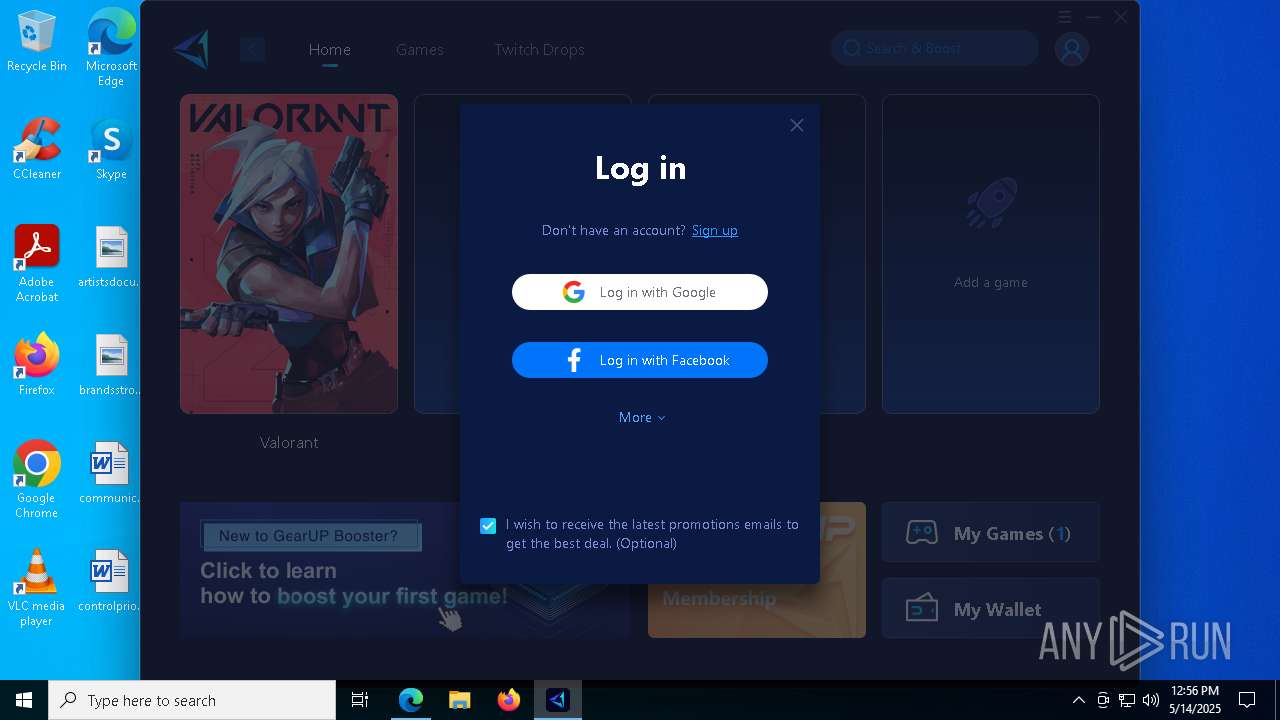1280x720 pixels.
Task: Click the Valorant label under card
Action: 289,442
